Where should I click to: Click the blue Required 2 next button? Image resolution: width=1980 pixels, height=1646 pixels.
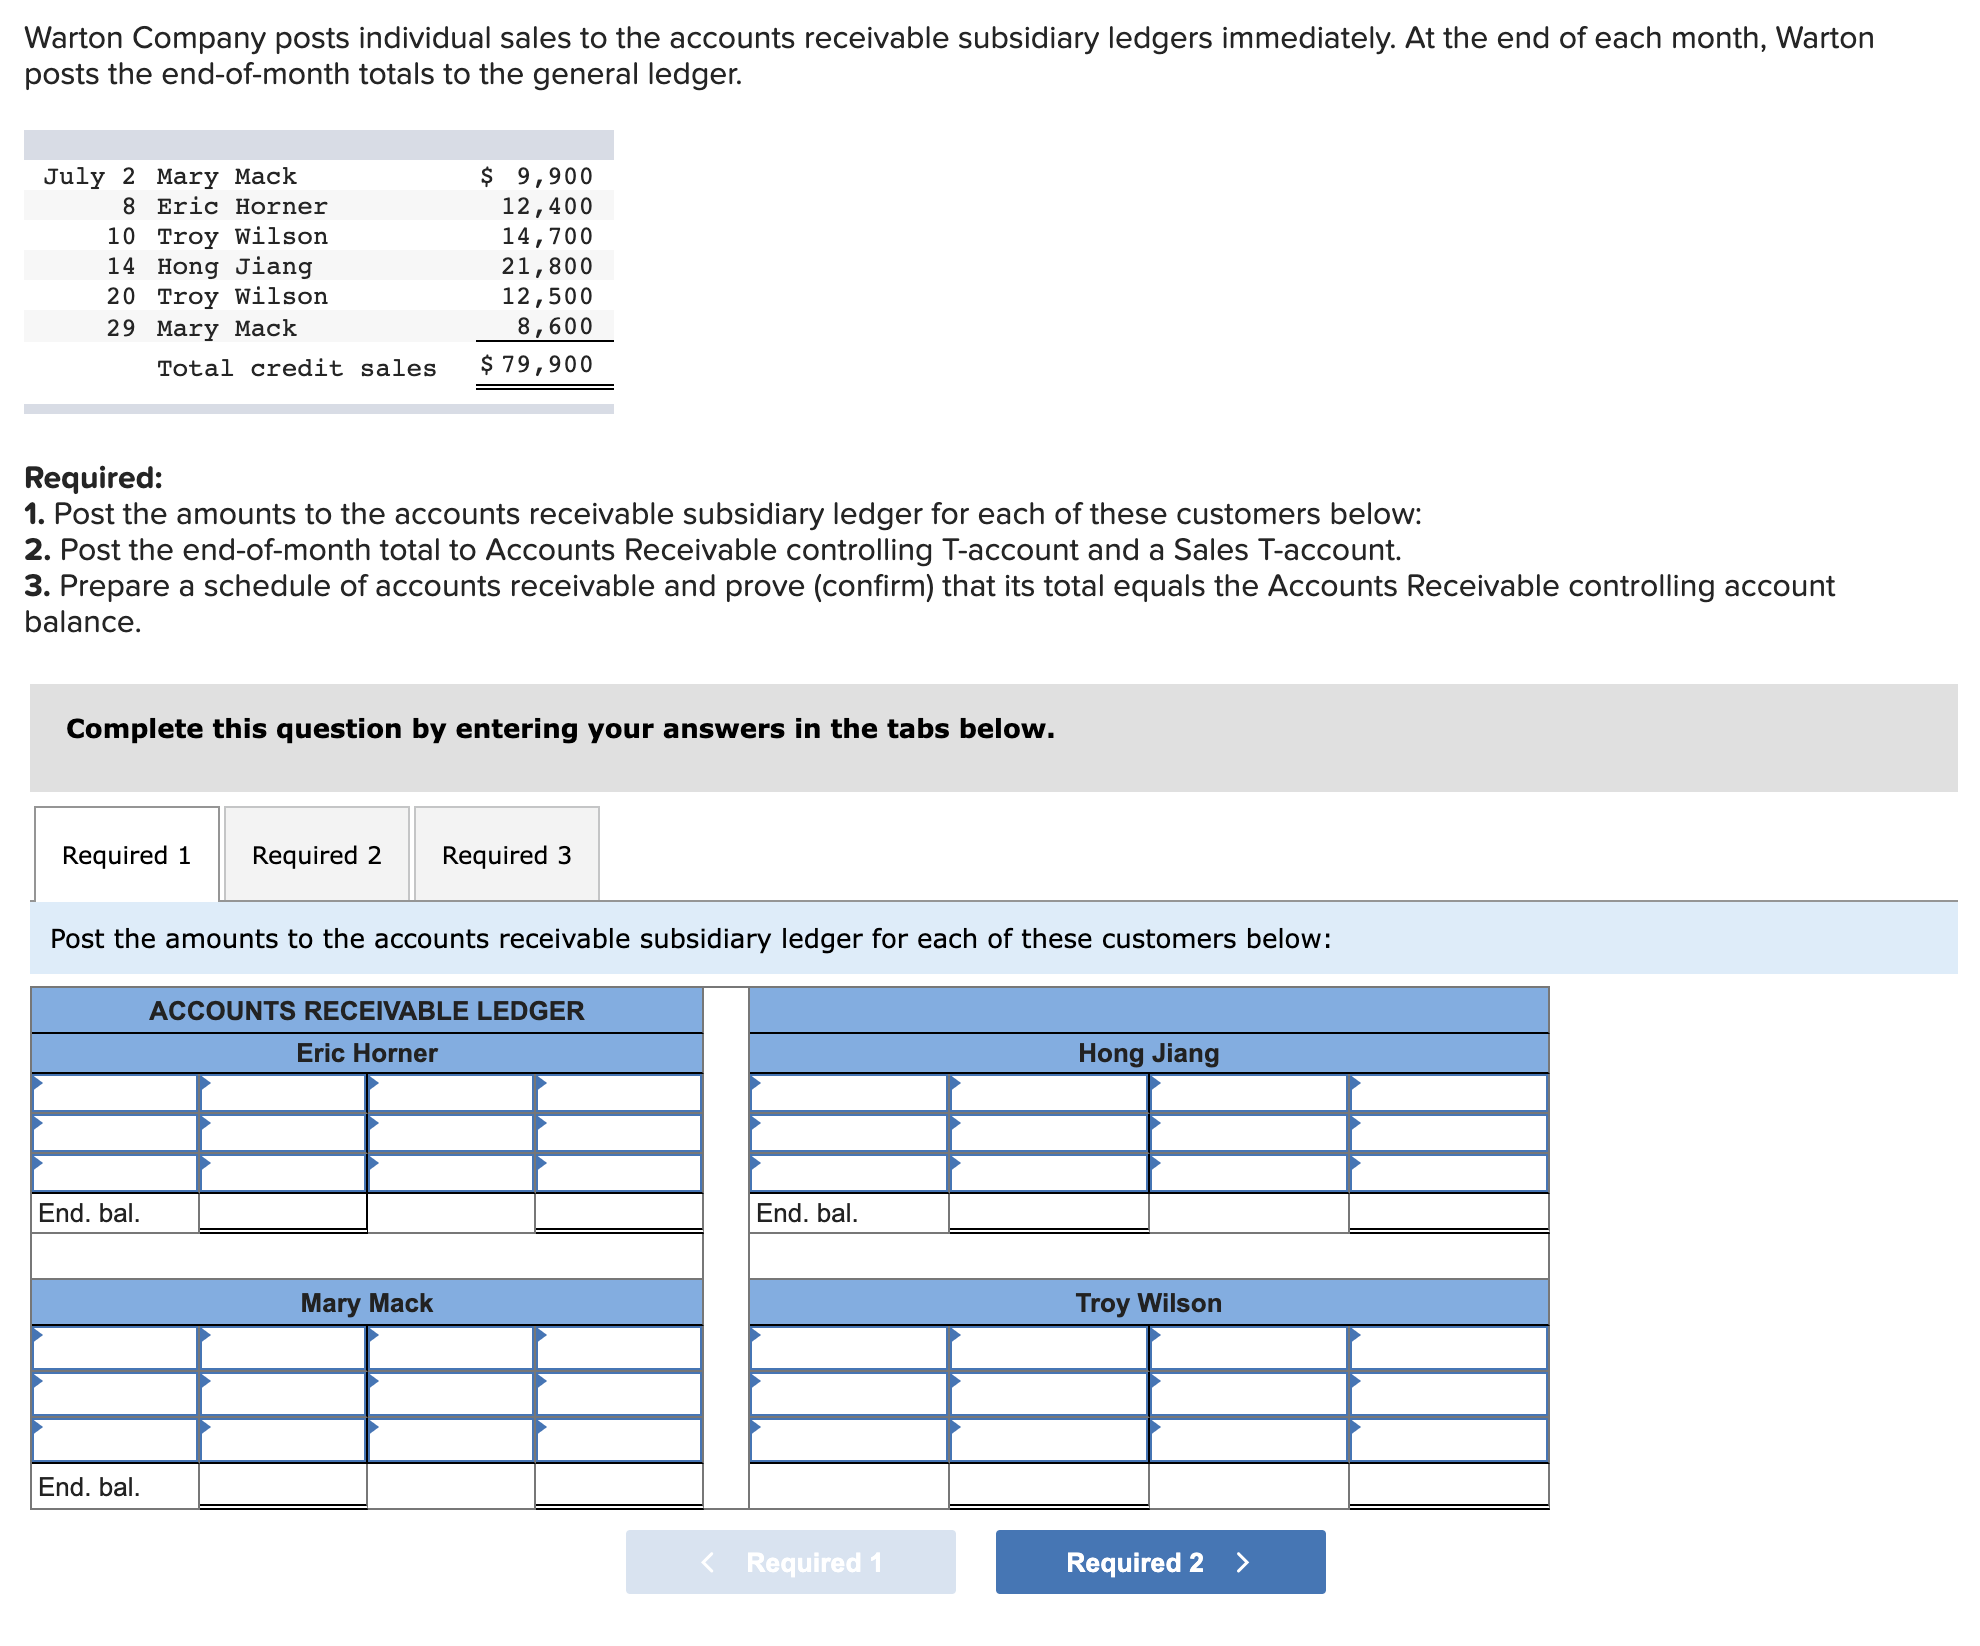tap(1159, 1562)
